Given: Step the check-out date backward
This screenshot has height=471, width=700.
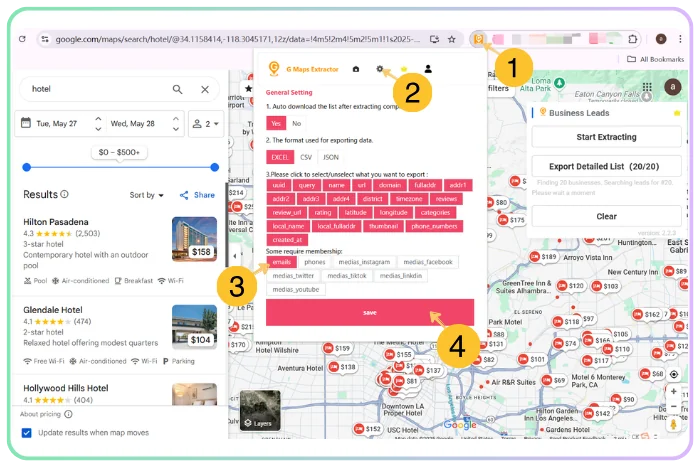Looking at the screenshot, I should [x=176, y=129].
